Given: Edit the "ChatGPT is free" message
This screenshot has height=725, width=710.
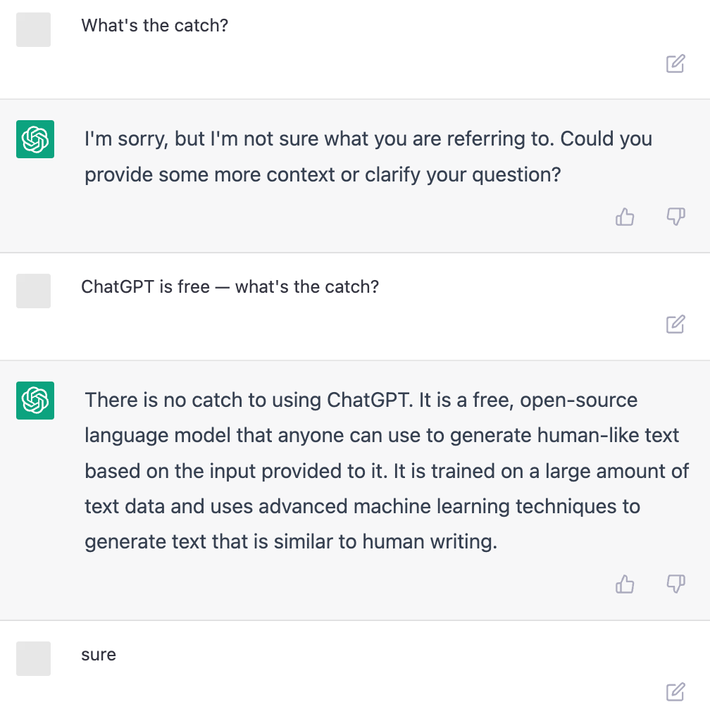Looking at the screenshot, I should pyautogui.click(x=676, y=324).
